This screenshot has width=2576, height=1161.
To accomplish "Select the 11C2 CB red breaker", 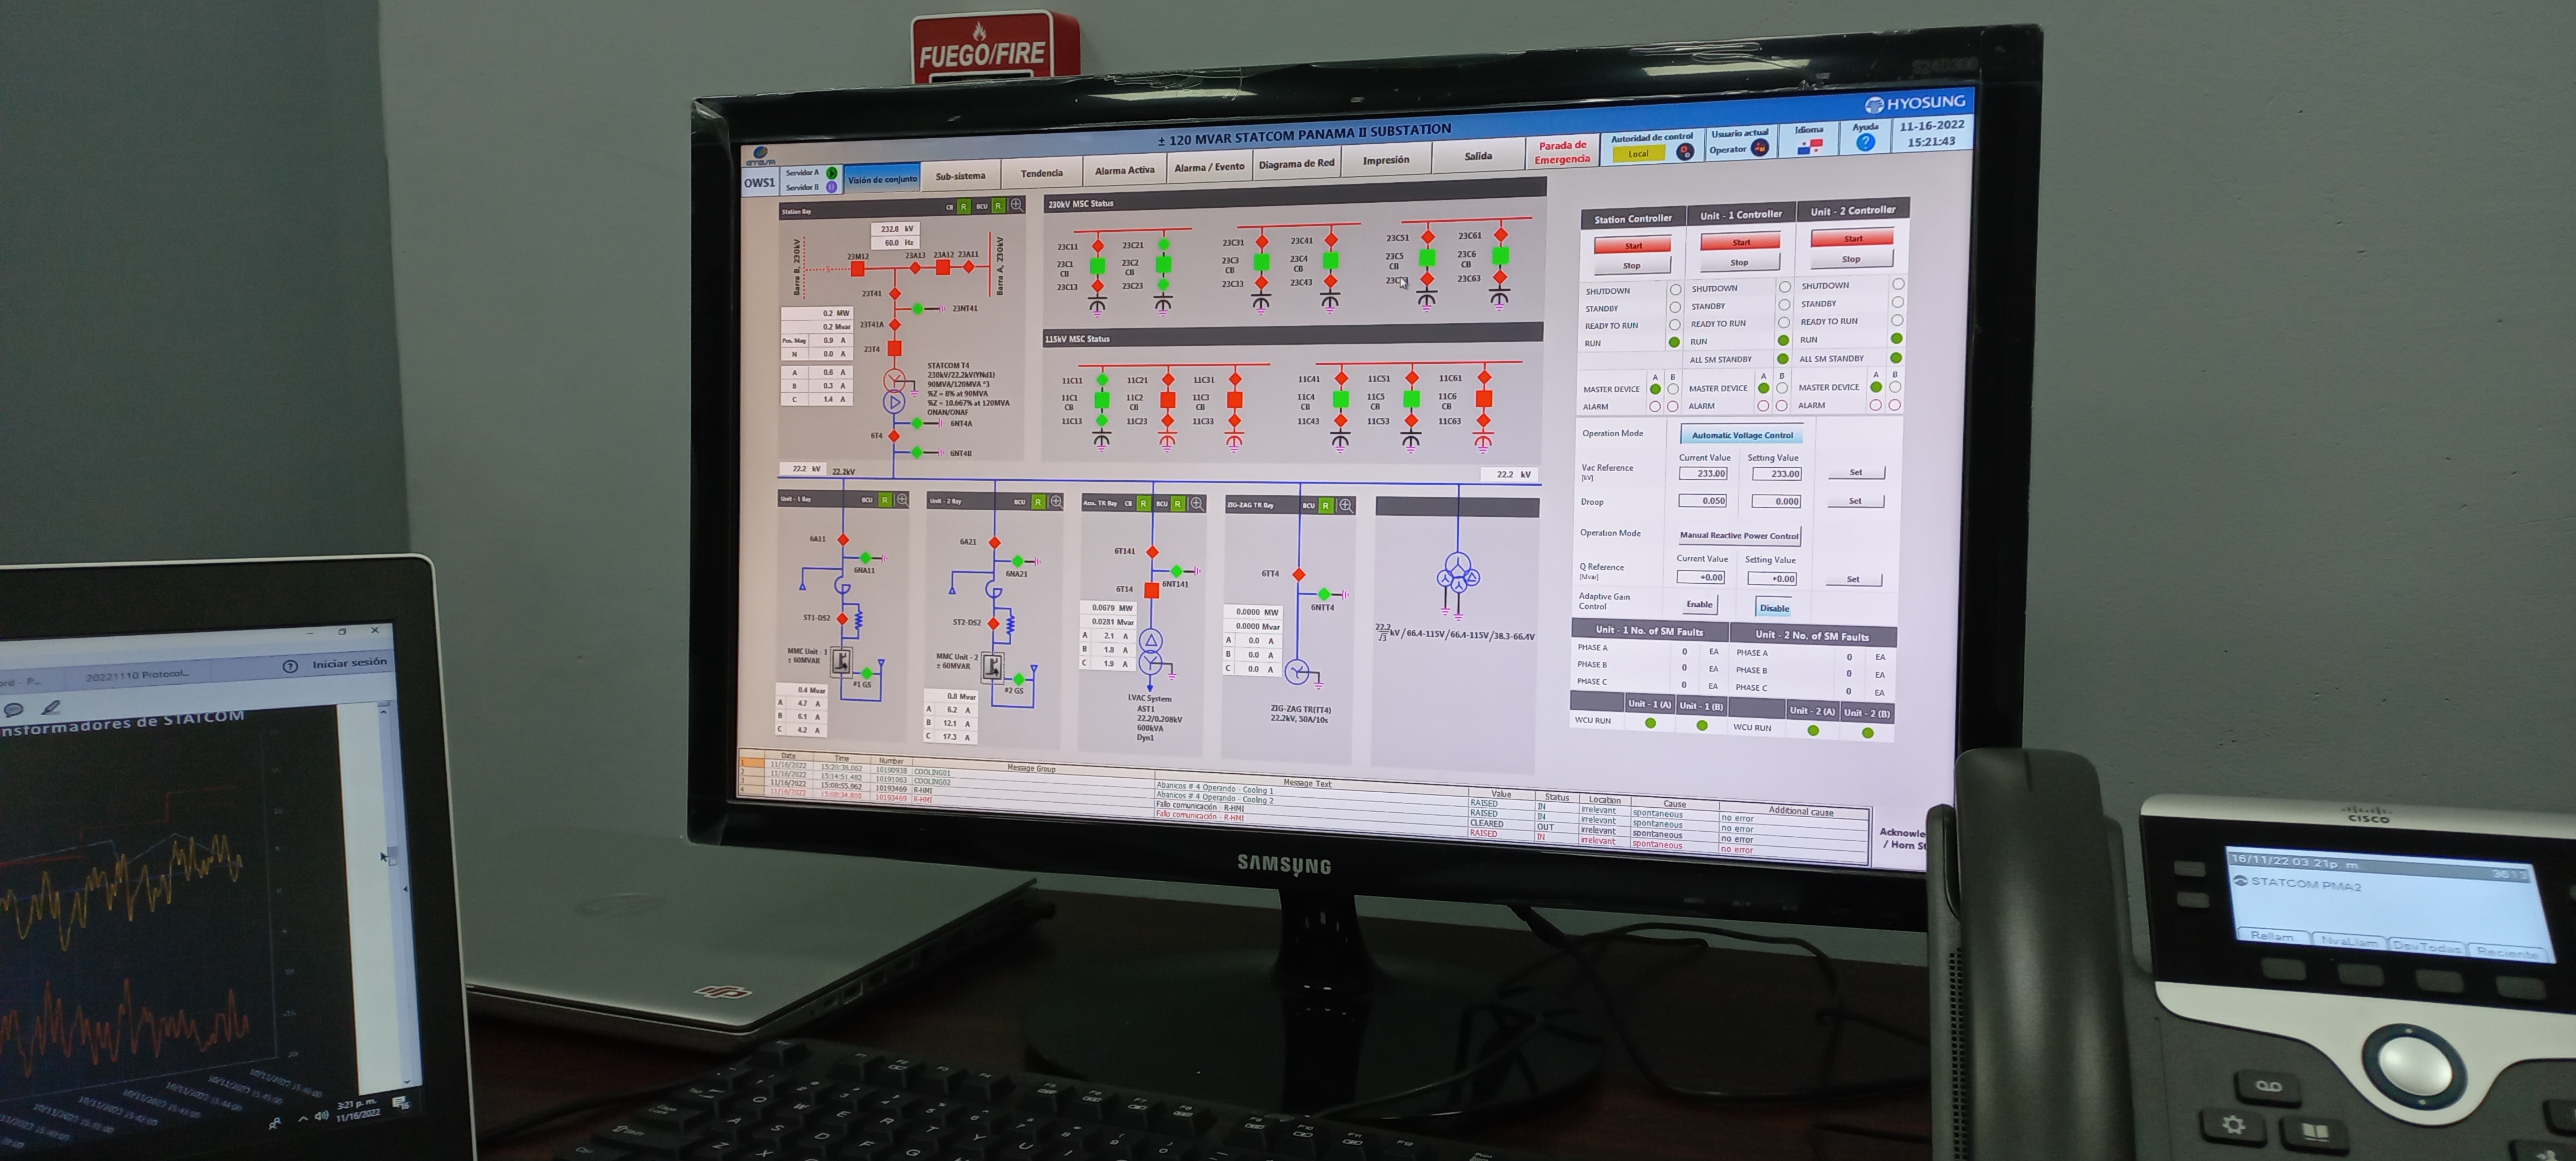I will 1168,400.
